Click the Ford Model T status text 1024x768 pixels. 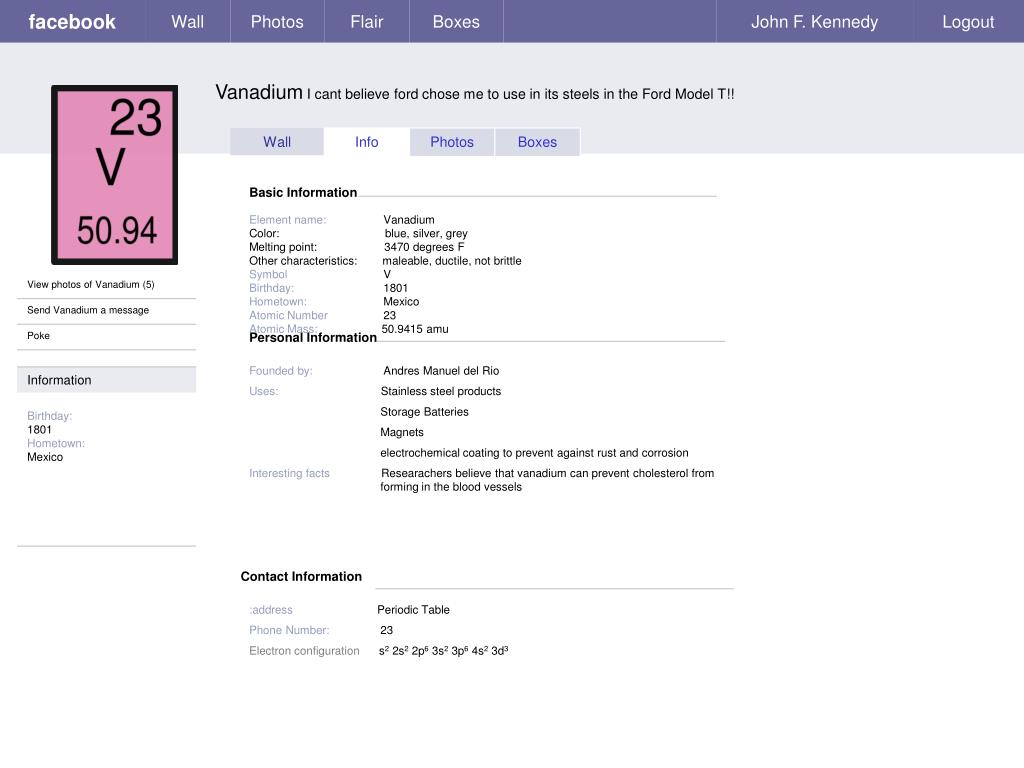tap(520, 94)
